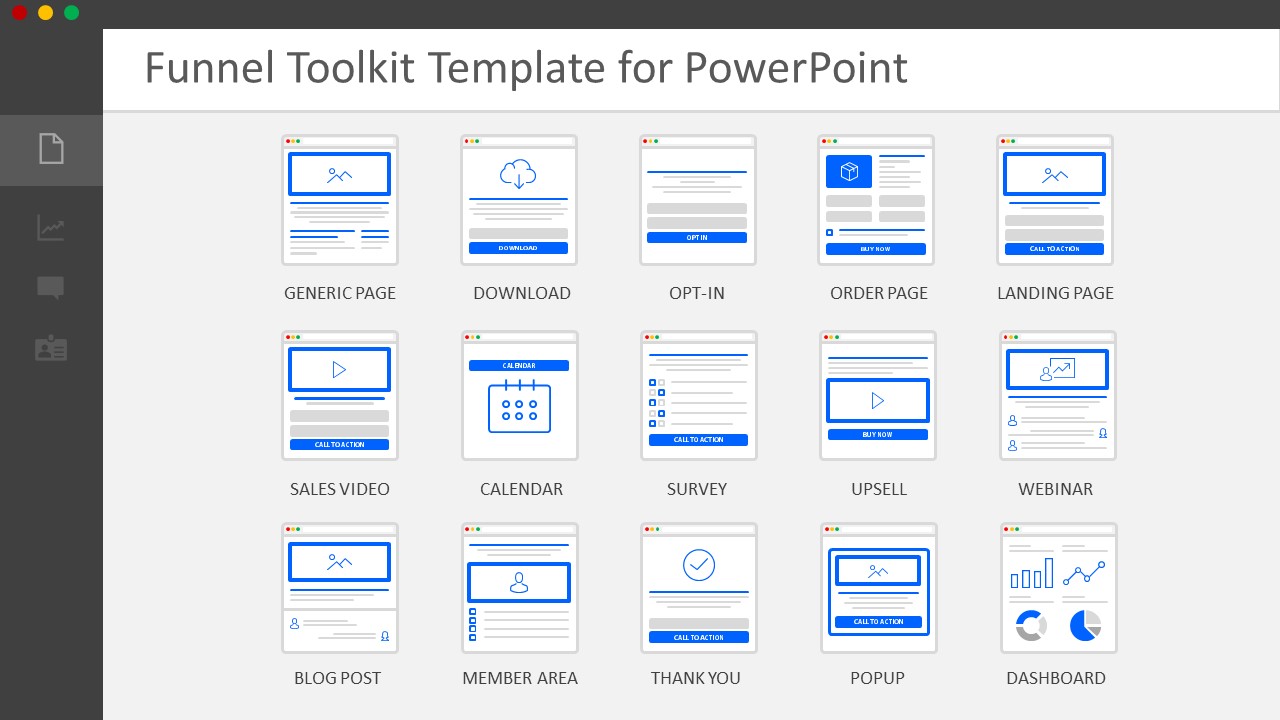Click the Funnel Toolkit Template title text
Viewport: 1280px width, 720px height.
pyautogui.click(x=526, y=68)
